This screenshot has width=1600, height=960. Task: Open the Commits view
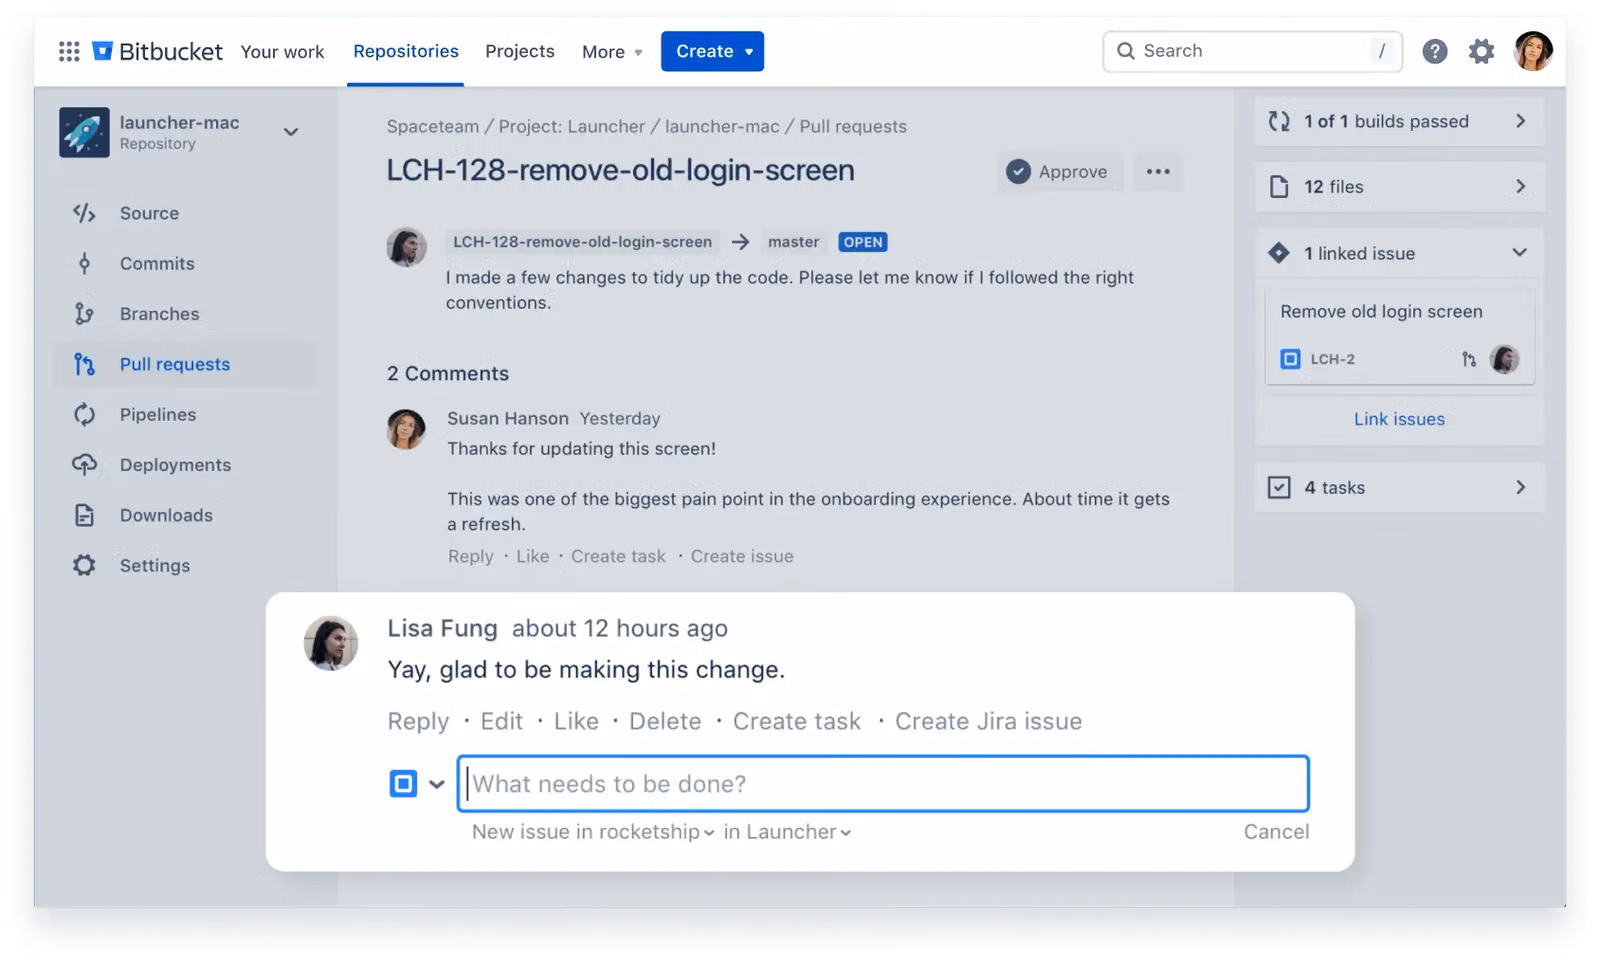pyautogui.click(x=156, y=263)
